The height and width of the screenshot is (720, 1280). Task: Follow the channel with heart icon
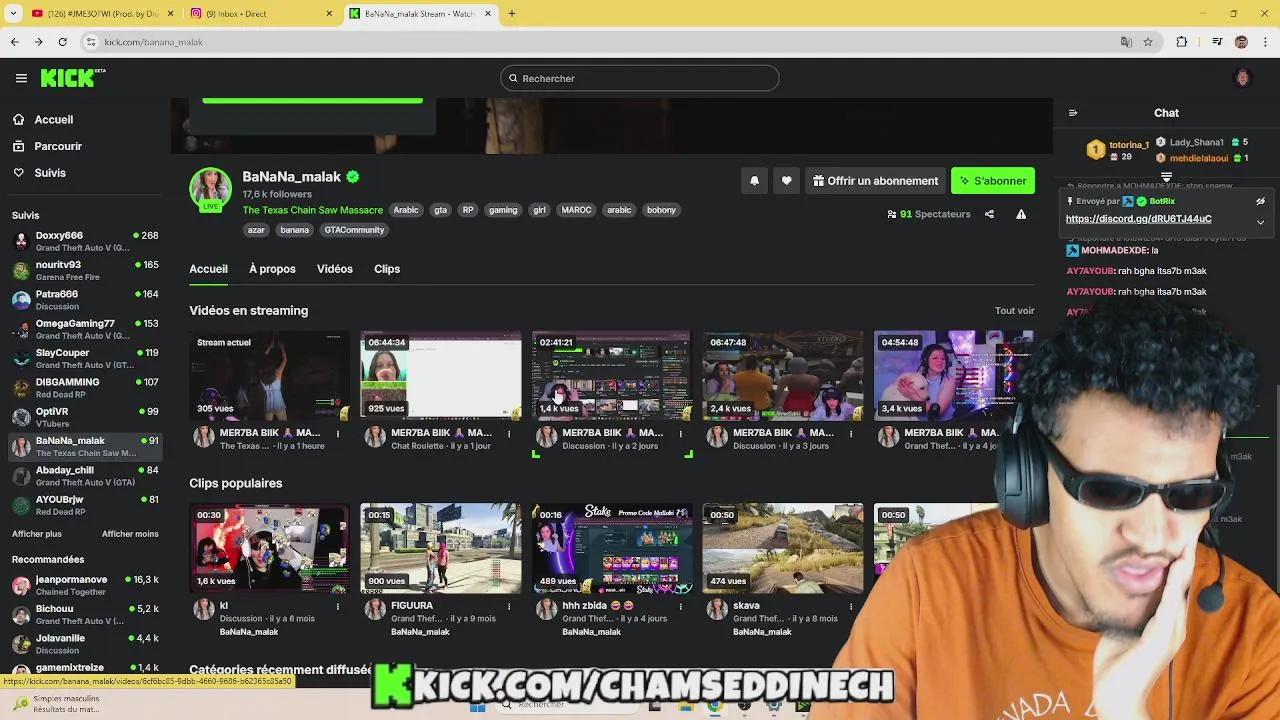786,181
